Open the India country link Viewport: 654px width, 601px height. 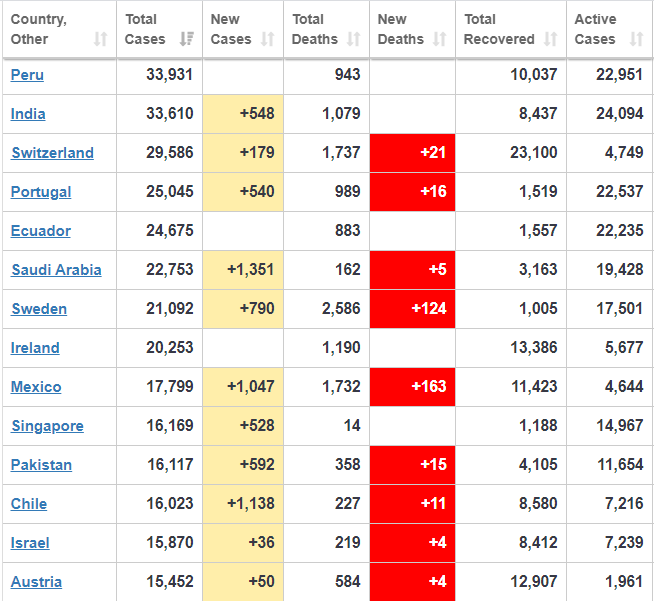click(28, 114)
